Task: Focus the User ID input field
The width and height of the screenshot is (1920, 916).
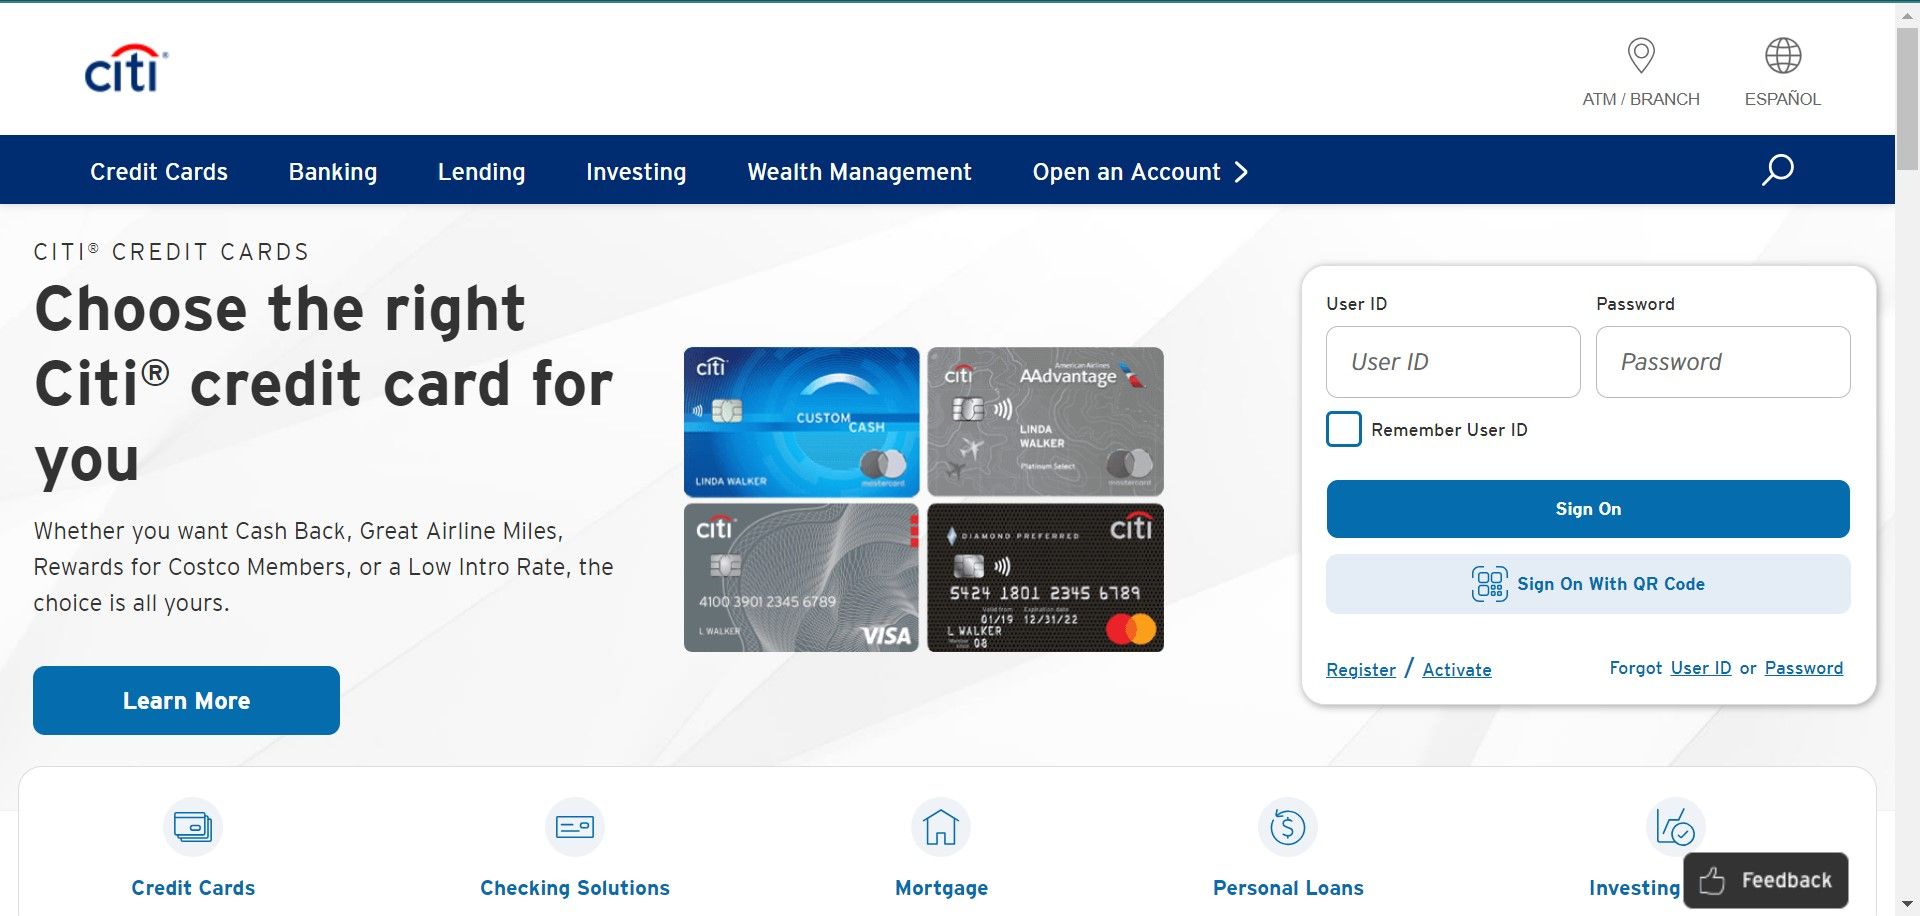Action: [1453, 362]
